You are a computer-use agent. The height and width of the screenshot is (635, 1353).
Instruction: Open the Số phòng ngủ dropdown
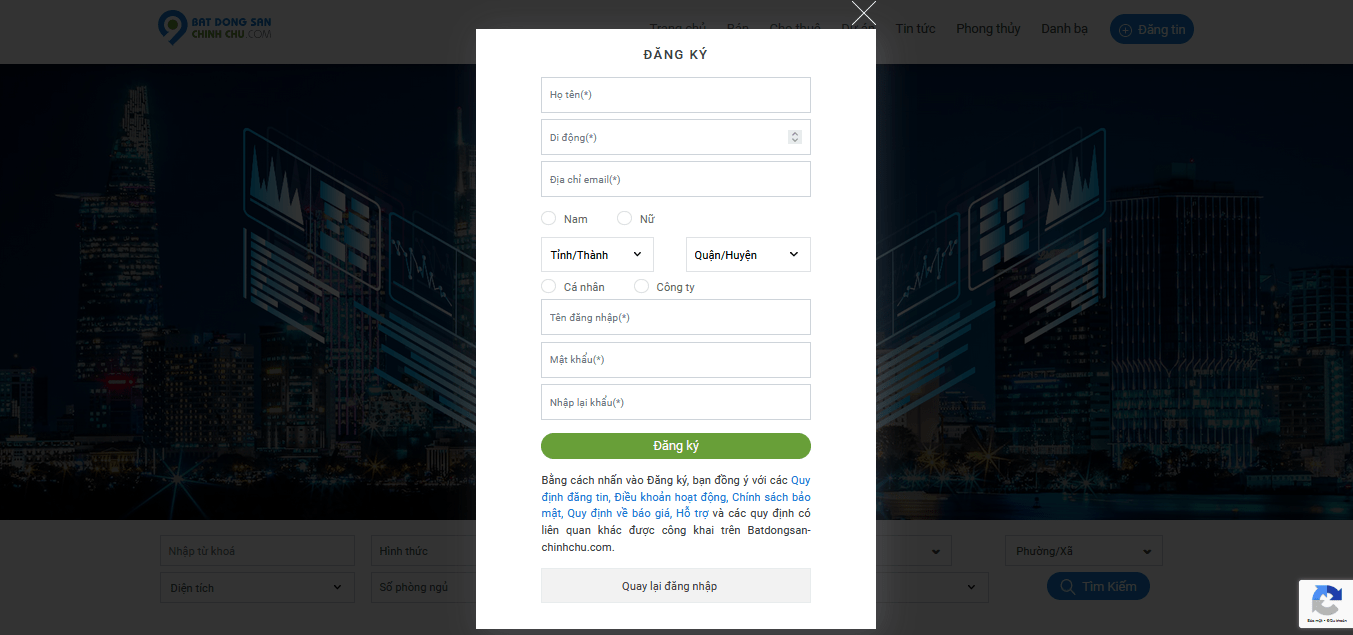pos(423,587)
